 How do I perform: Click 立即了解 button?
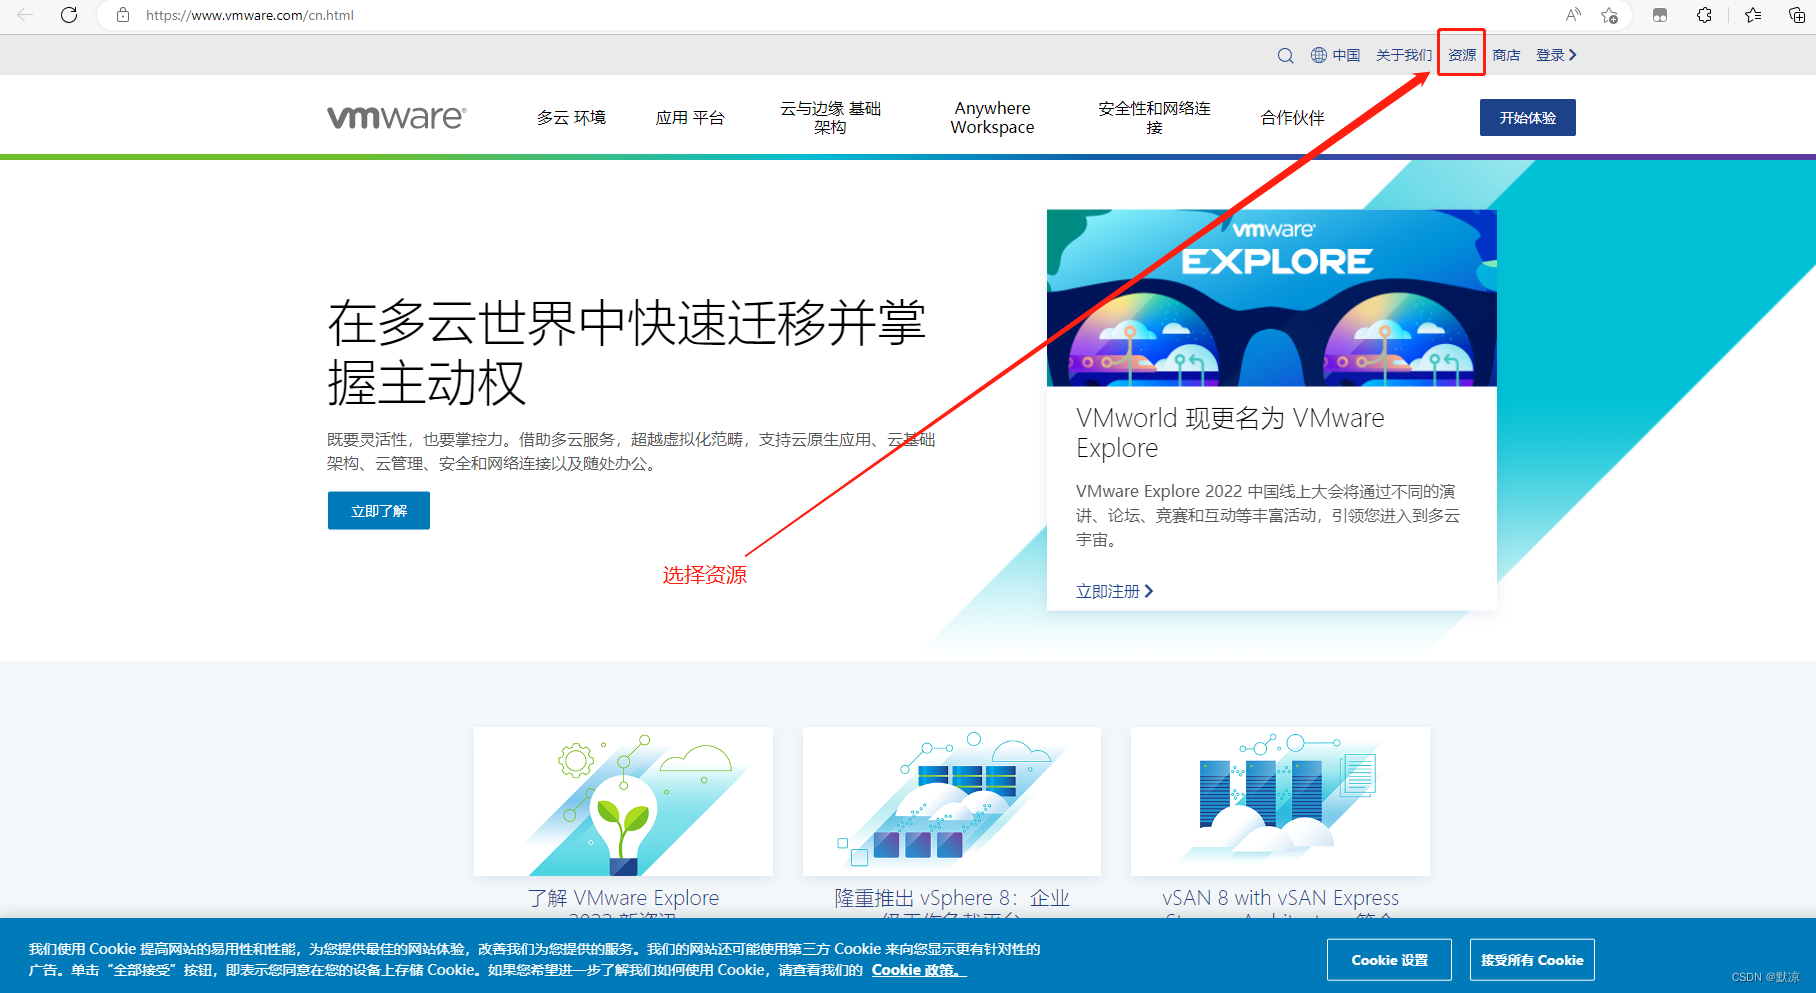379,511
